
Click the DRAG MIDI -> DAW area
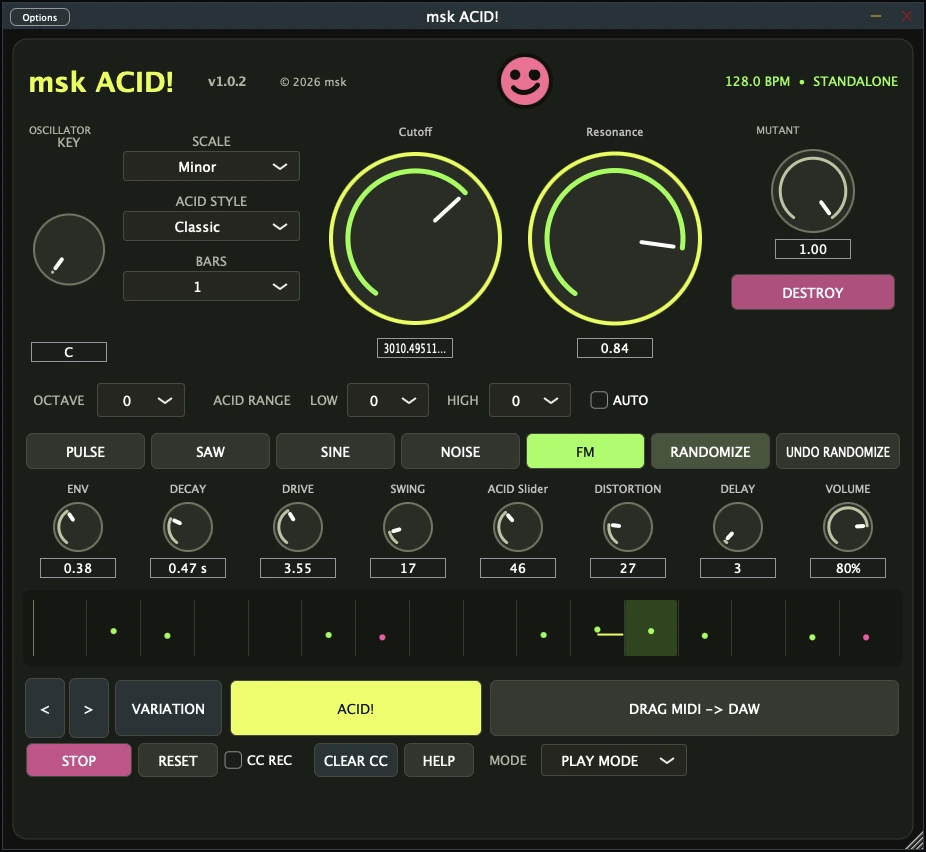[x=694, y=708]
